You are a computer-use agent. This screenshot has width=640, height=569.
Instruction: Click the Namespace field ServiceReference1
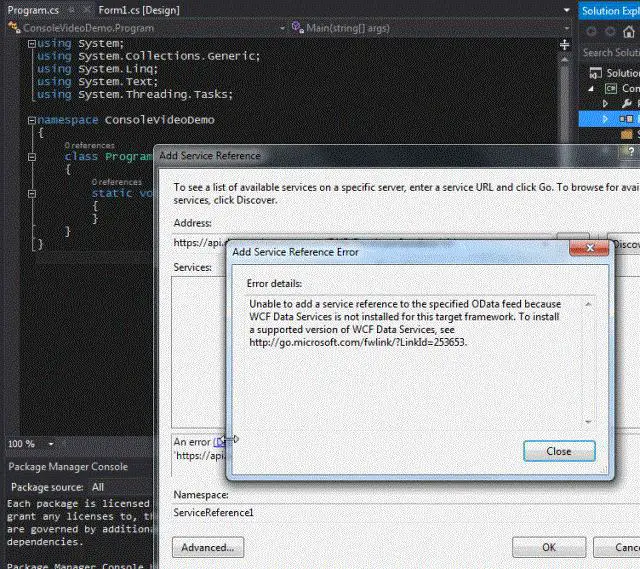(404, 513)
